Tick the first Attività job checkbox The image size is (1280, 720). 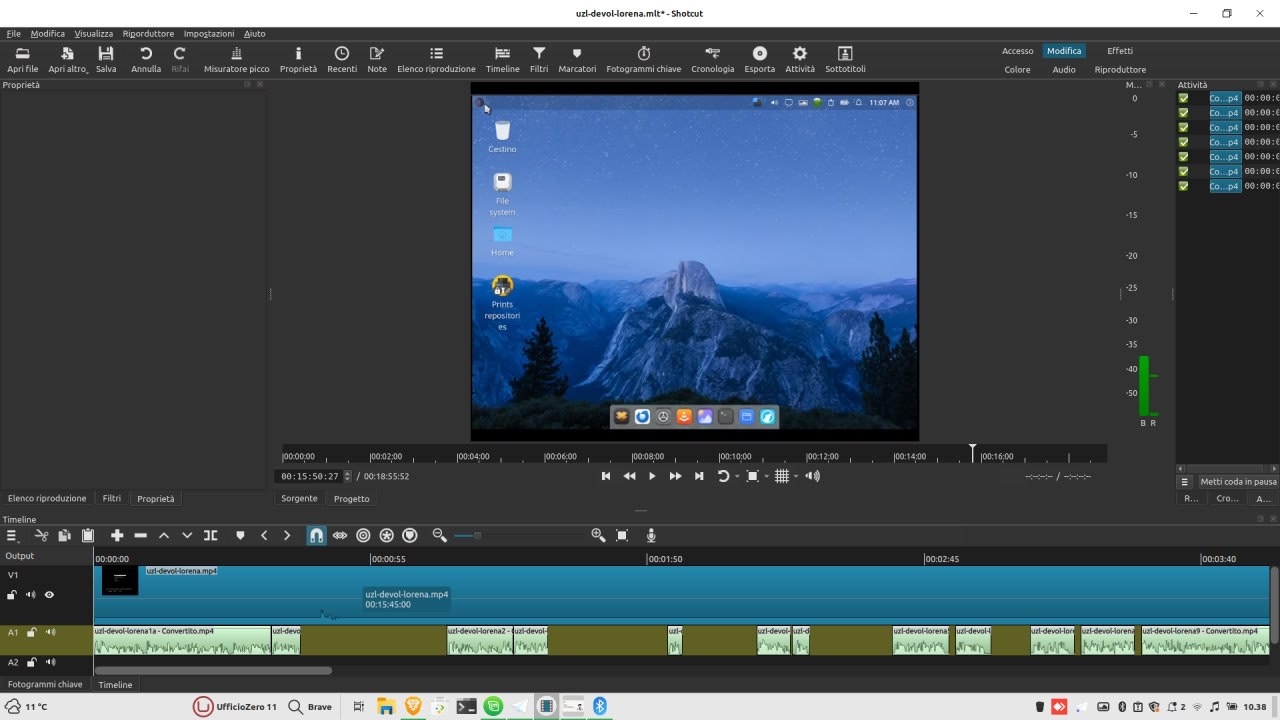click(1184, 98)
